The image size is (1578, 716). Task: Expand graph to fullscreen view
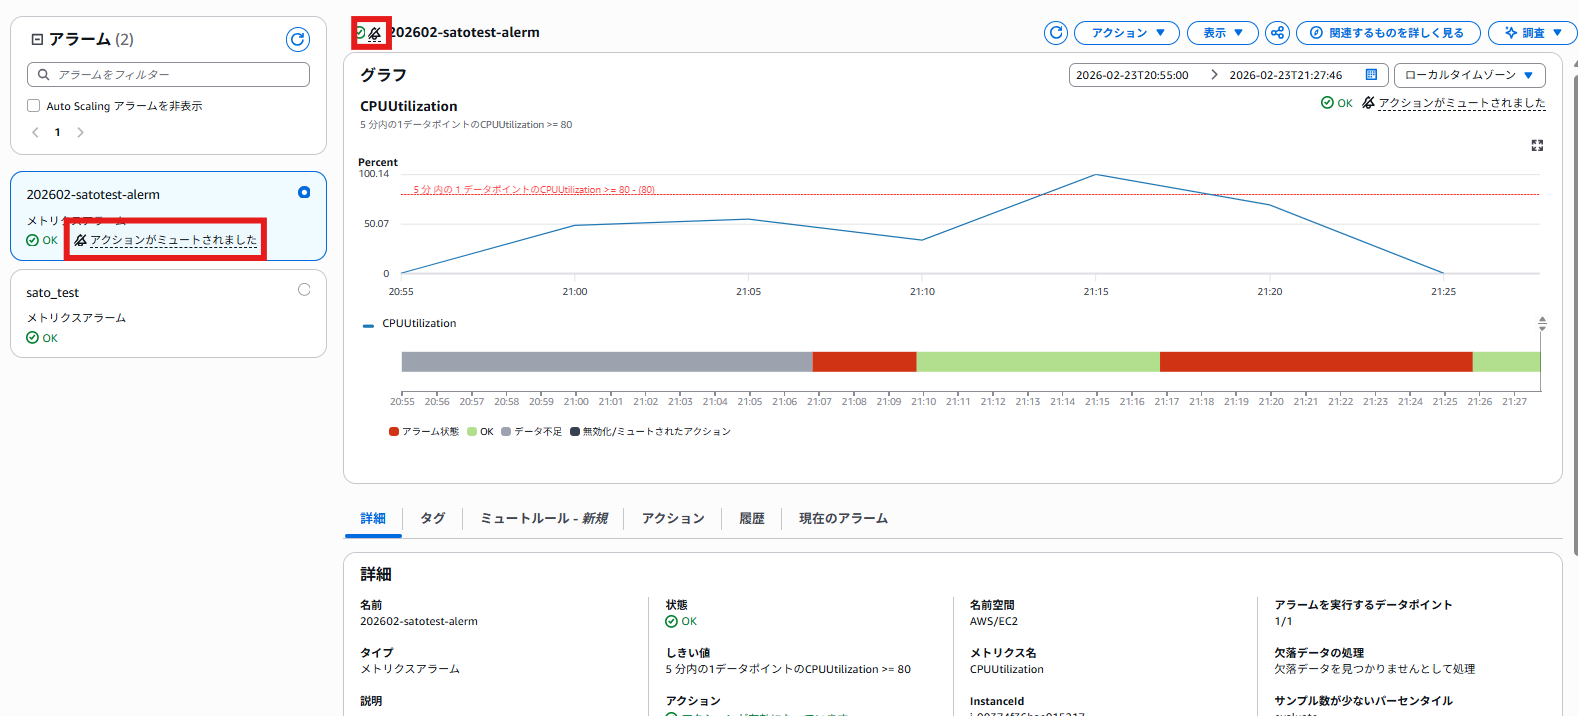(x=1537, y=146)
